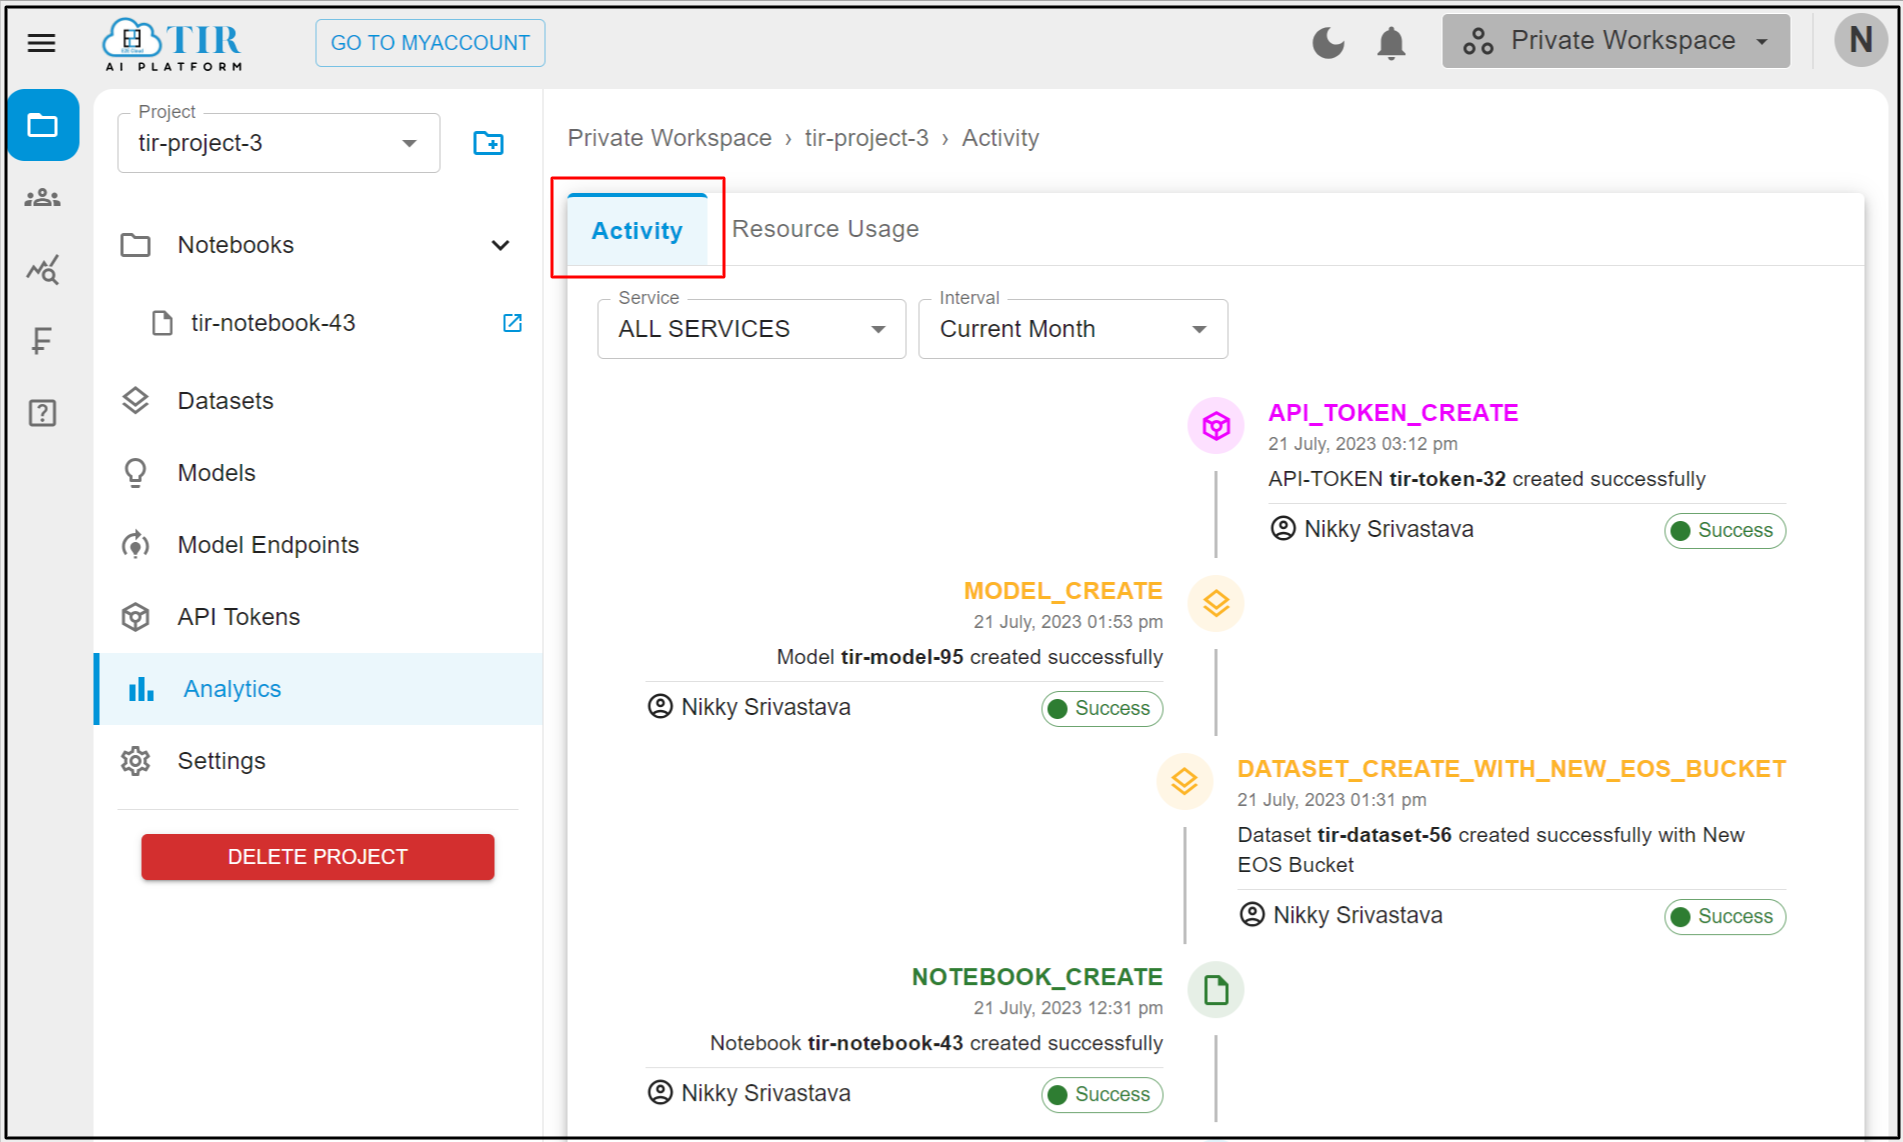
Task: Click user icon under dataset creation entry
Action: coord(1252,914)
